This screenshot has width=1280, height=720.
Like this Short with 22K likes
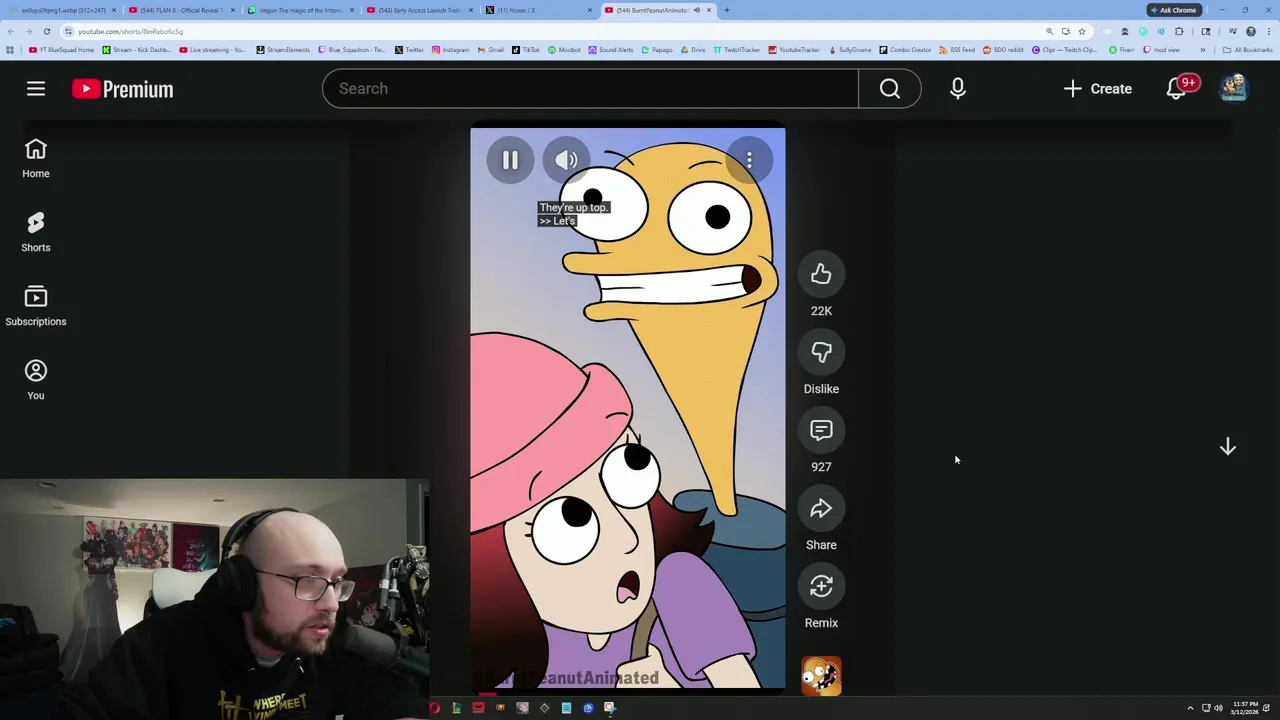point(821,275)
